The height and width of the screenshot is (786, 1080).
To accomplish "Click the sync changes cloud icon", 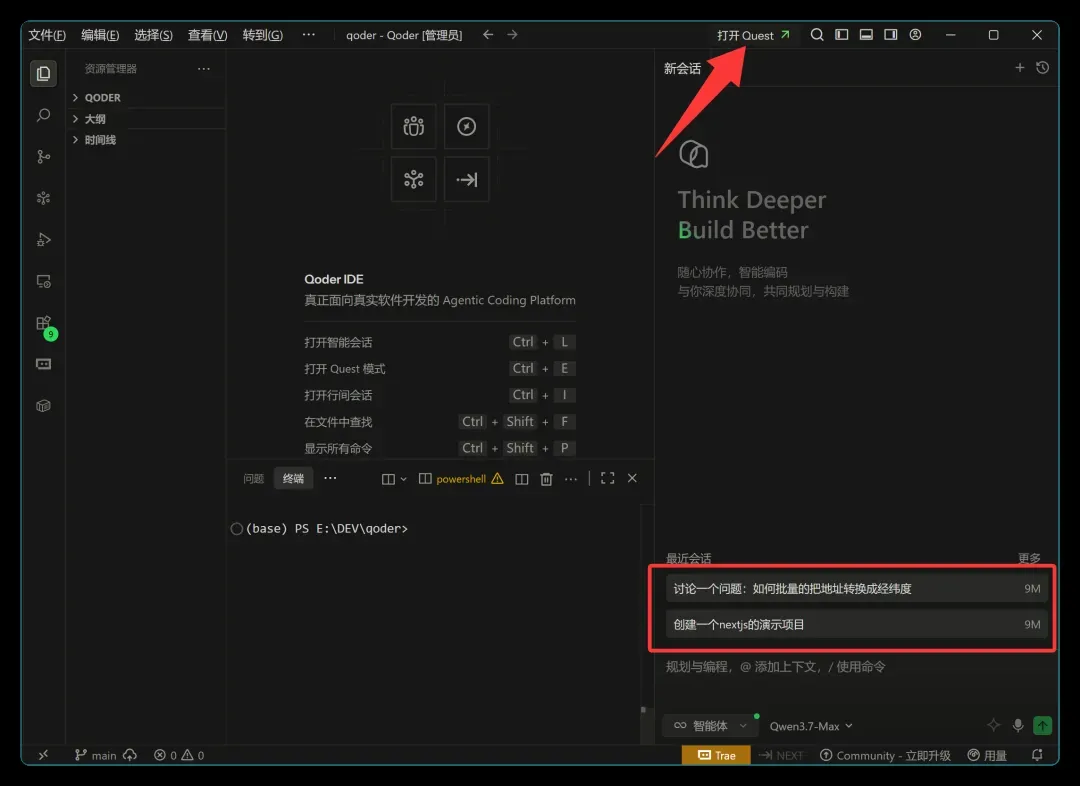I will point(130,755).
